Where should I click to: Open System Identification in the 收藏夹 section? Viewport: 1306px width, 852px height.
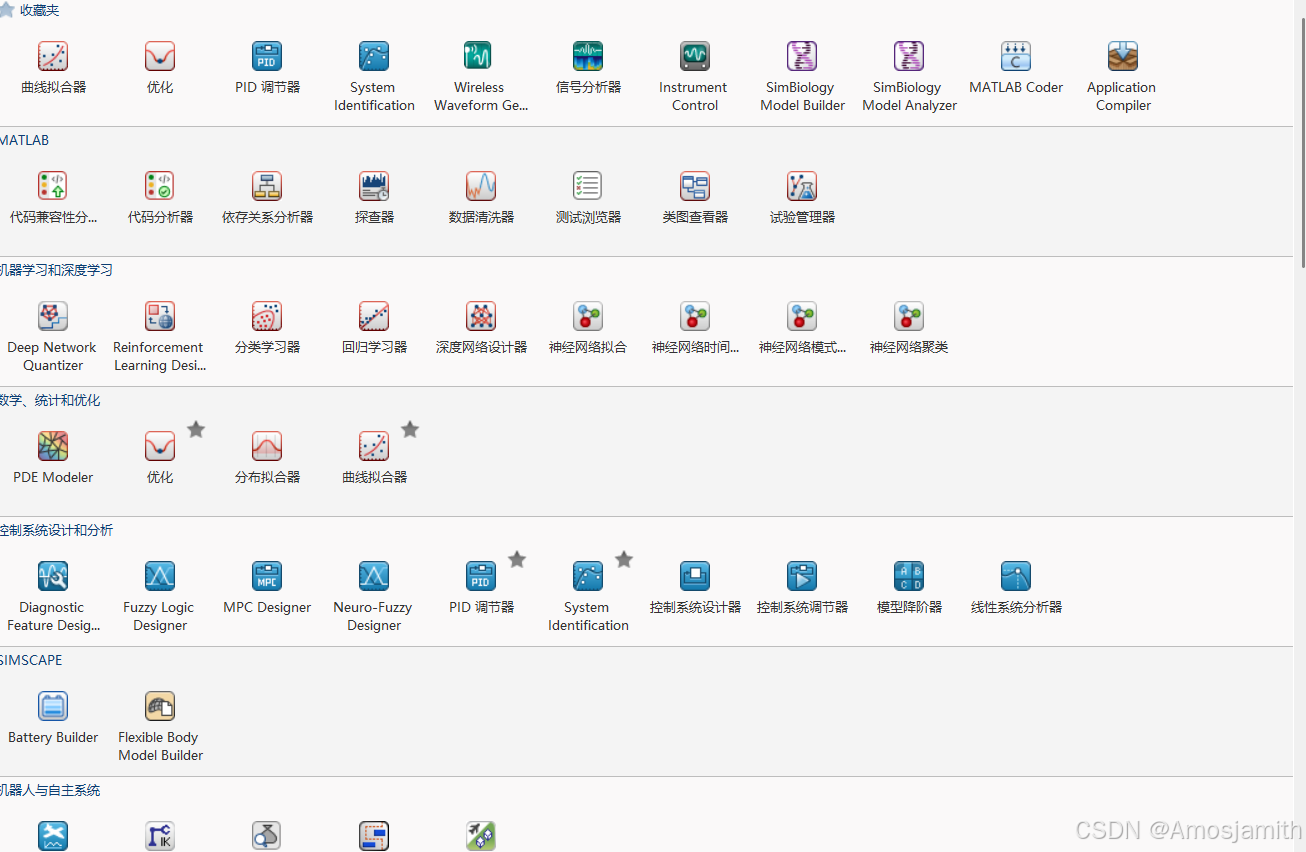click(374, 77)
